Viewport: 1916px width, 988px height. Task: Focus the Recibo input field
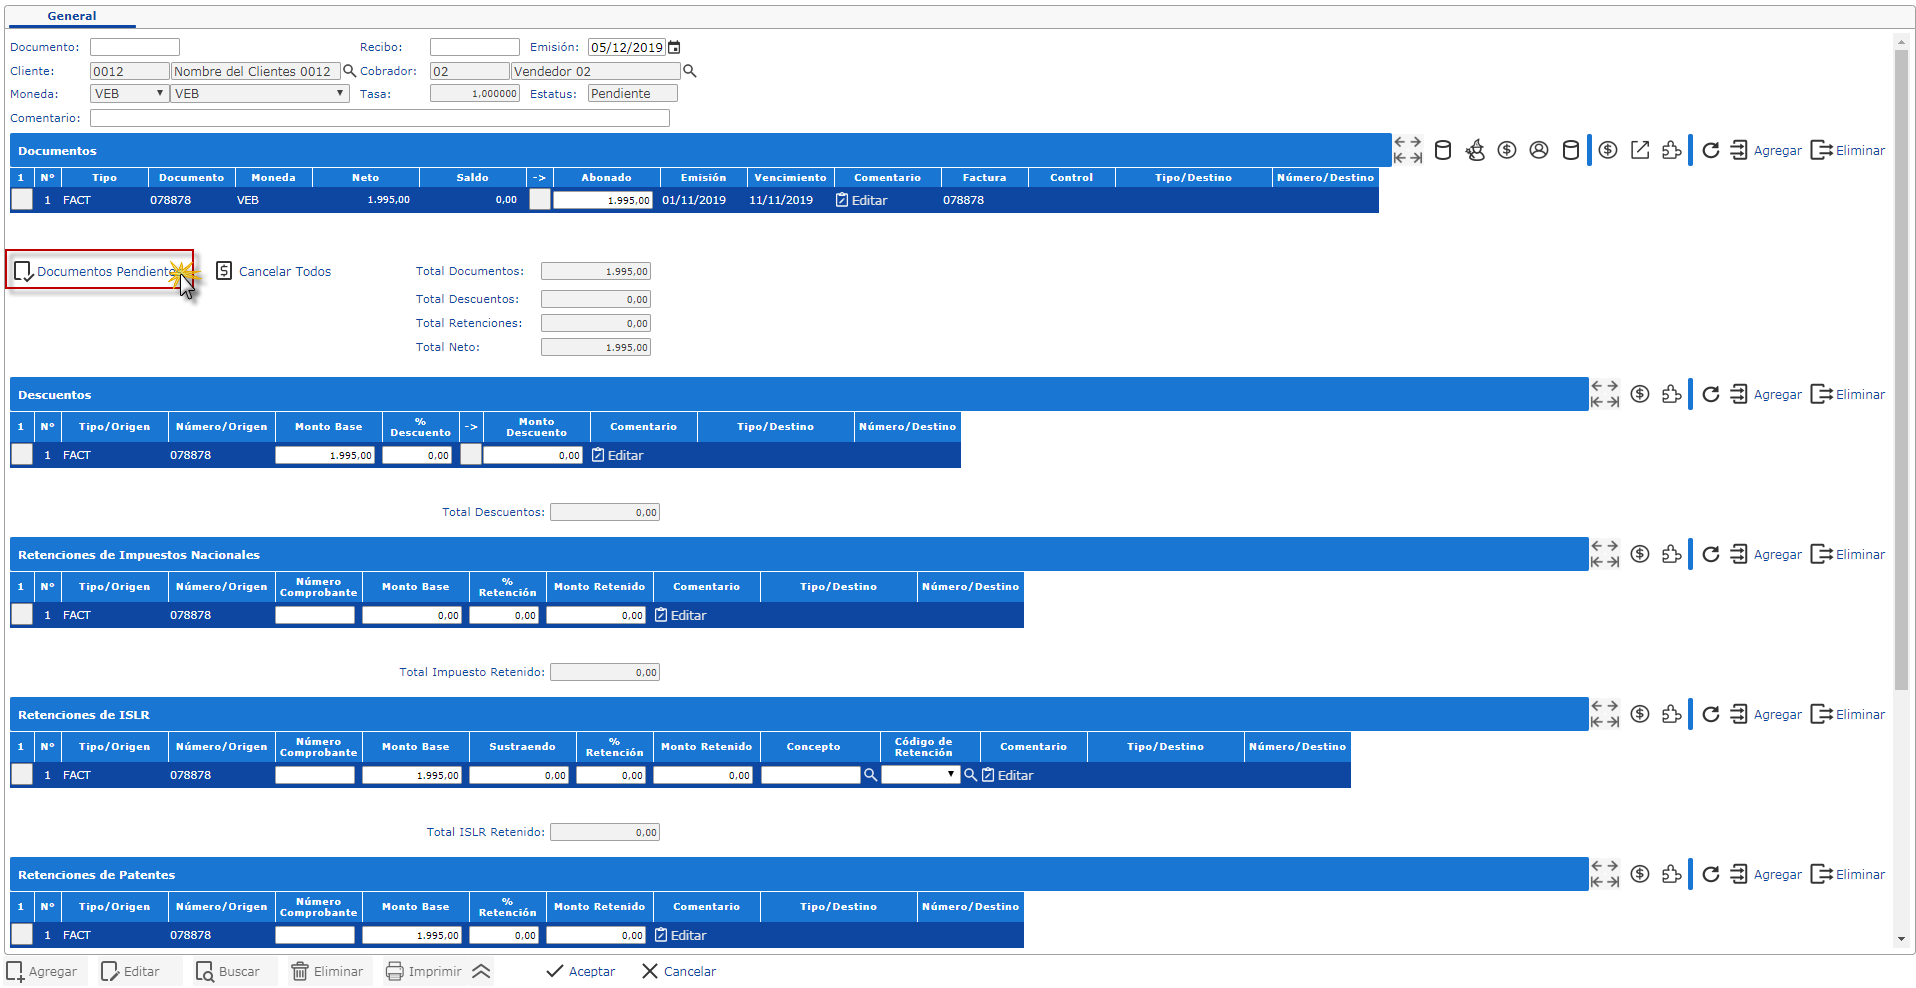(x=475, y=47)
